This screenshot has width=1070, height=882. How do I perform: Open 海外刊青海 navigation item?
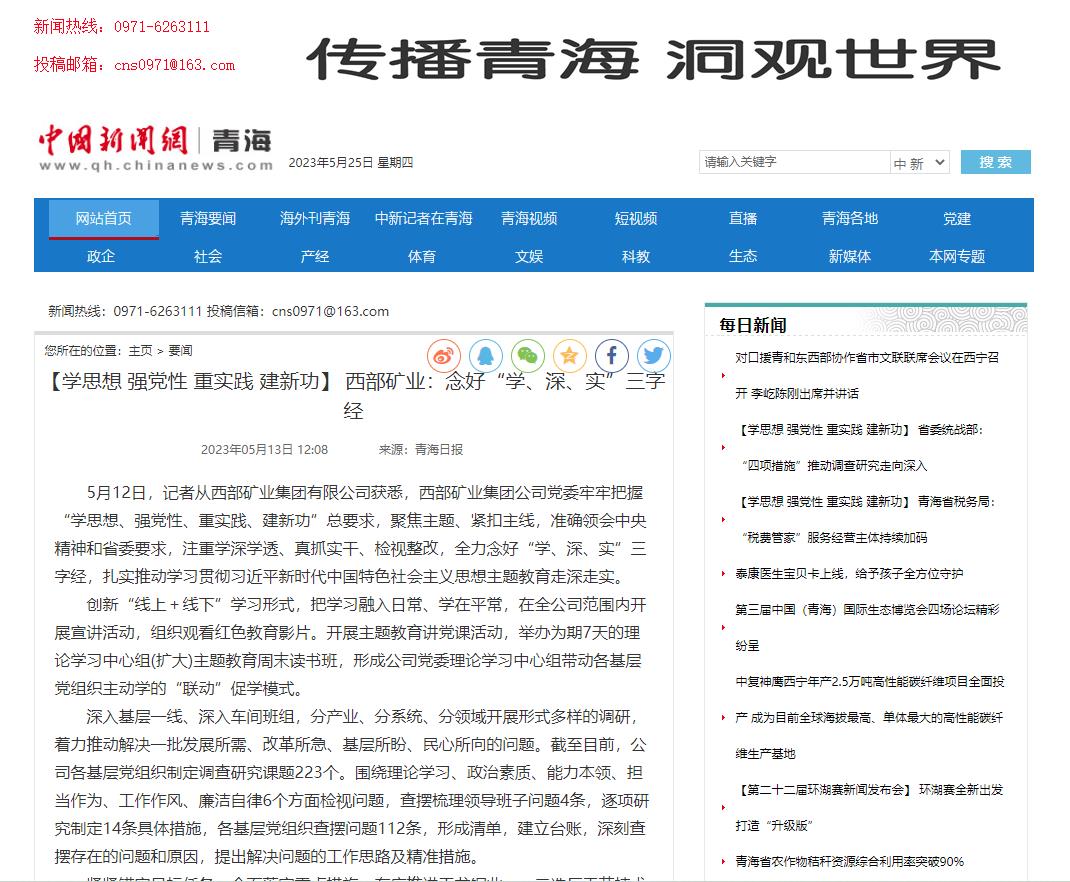tap(315, 218)
